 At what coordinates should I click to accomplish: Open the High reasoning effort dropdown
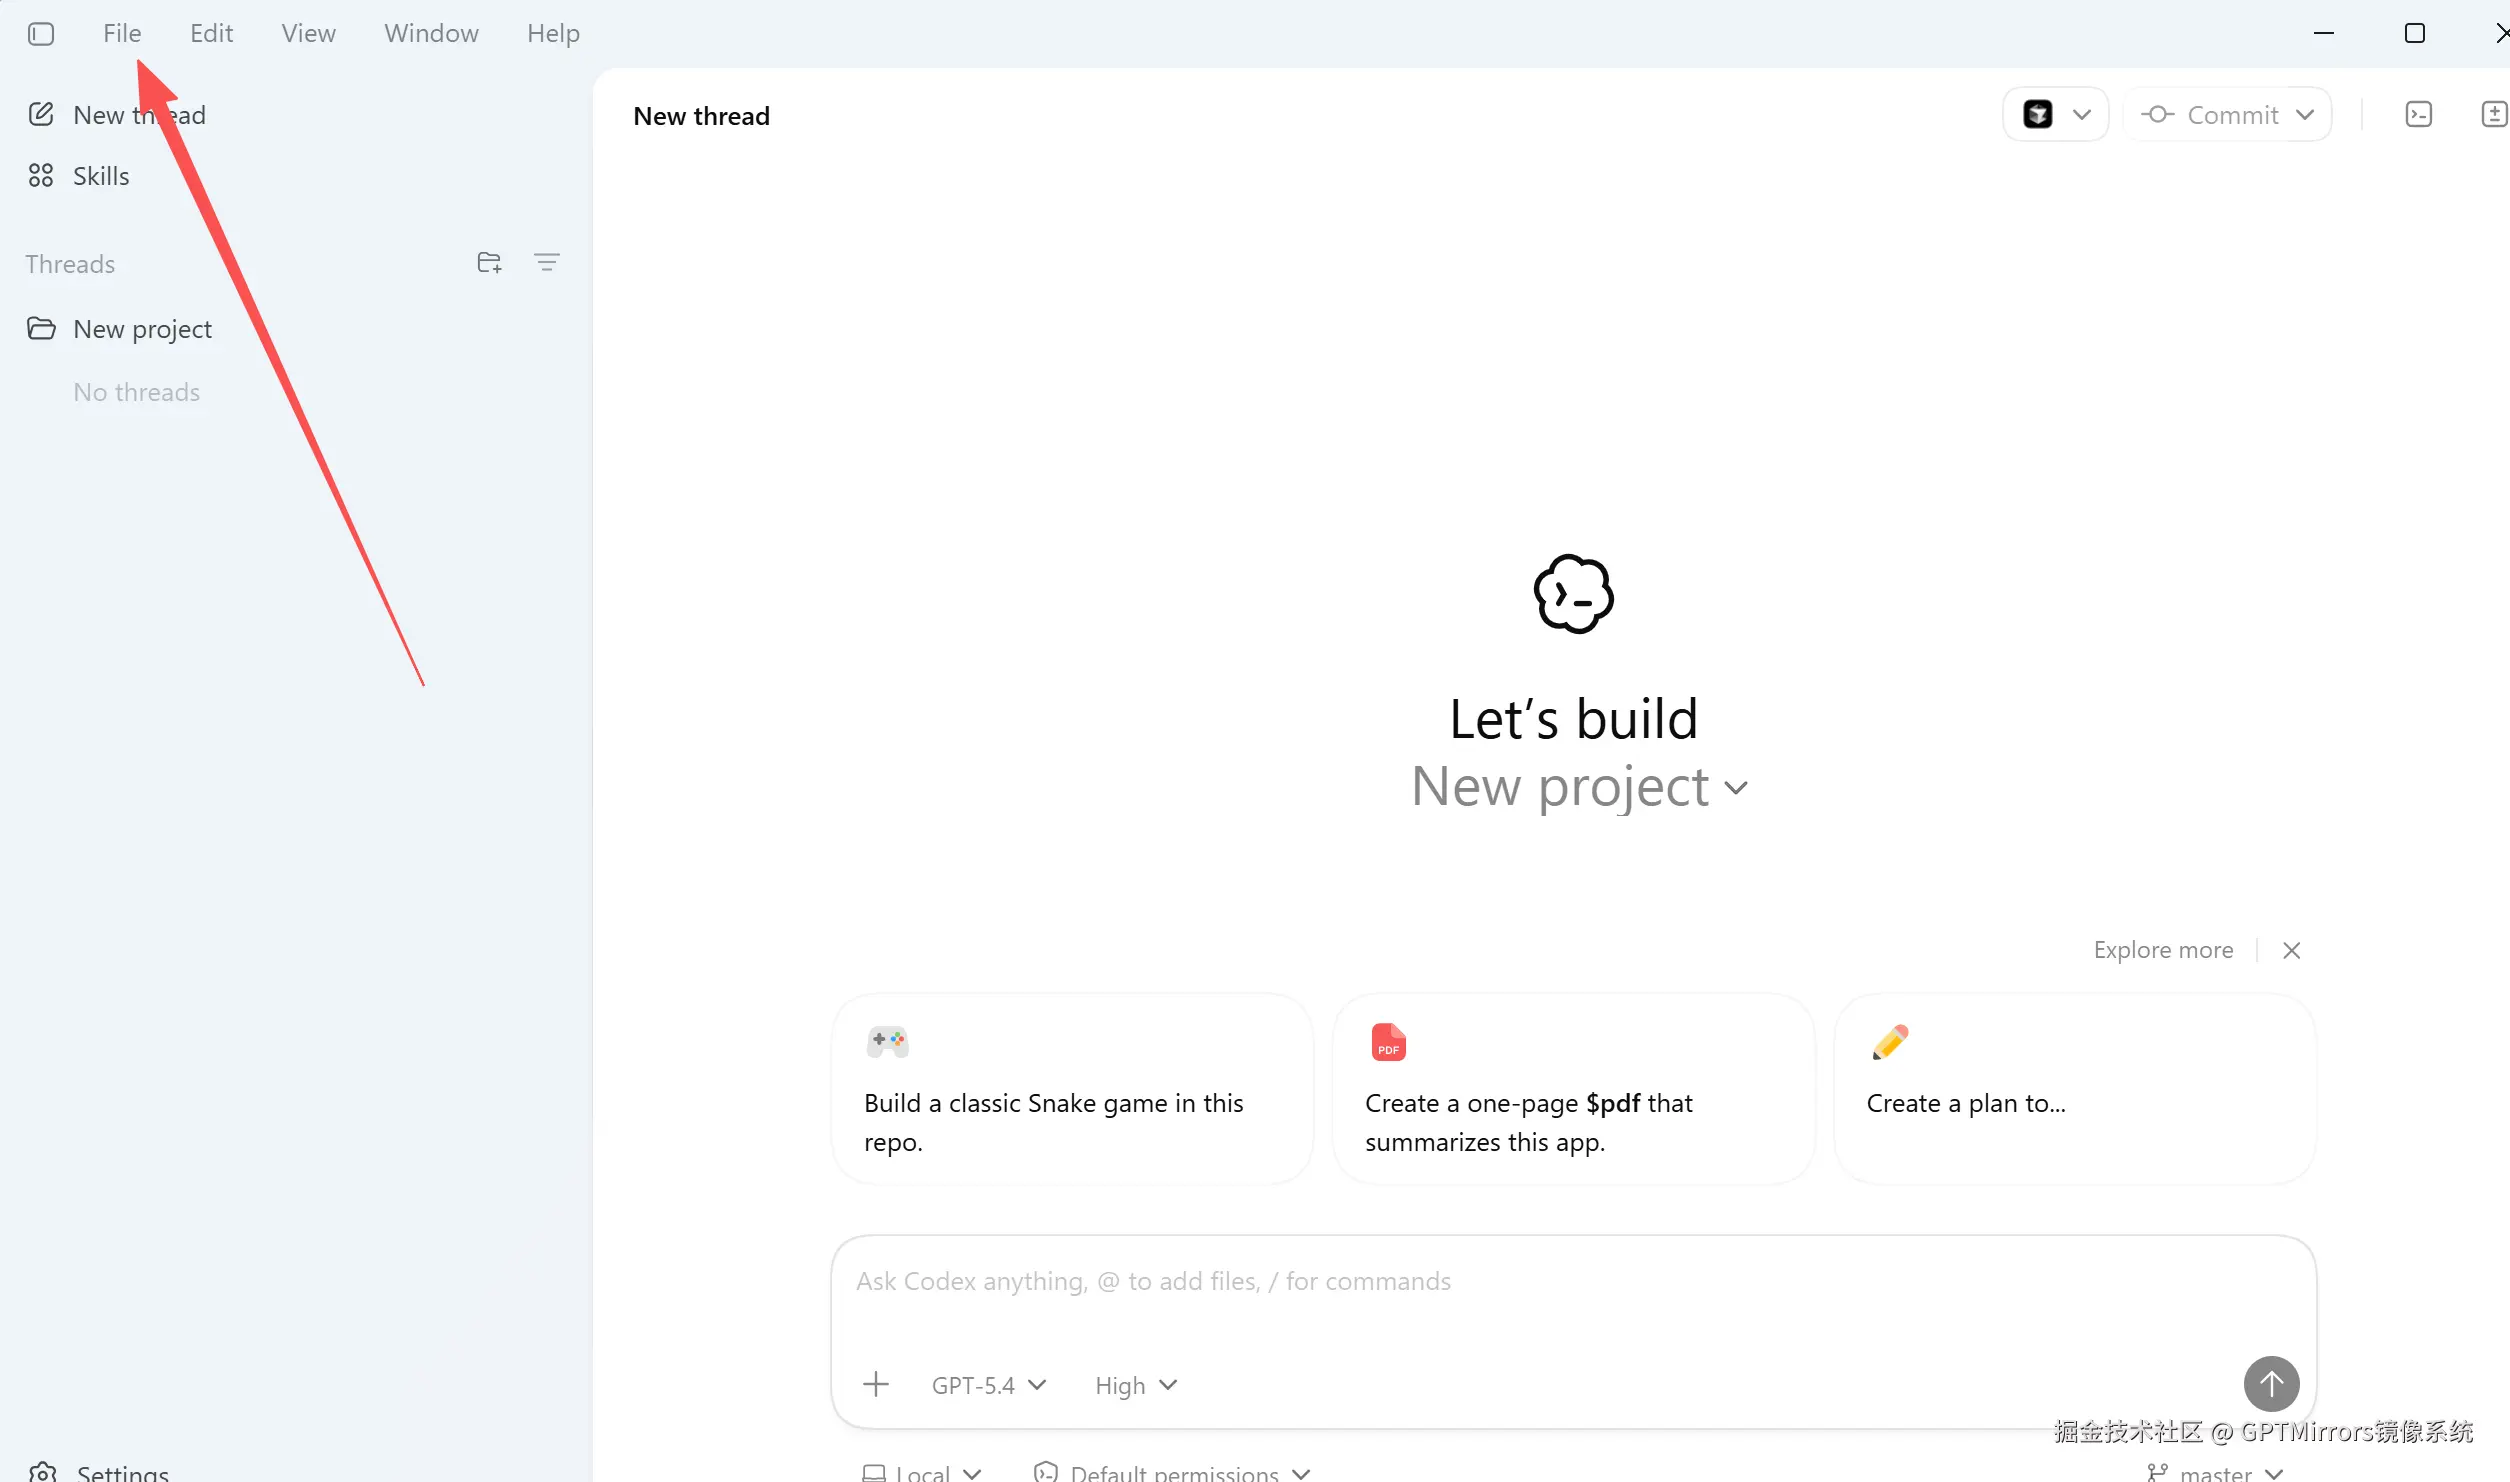pyautogui.click(x=1135, y=1385)
